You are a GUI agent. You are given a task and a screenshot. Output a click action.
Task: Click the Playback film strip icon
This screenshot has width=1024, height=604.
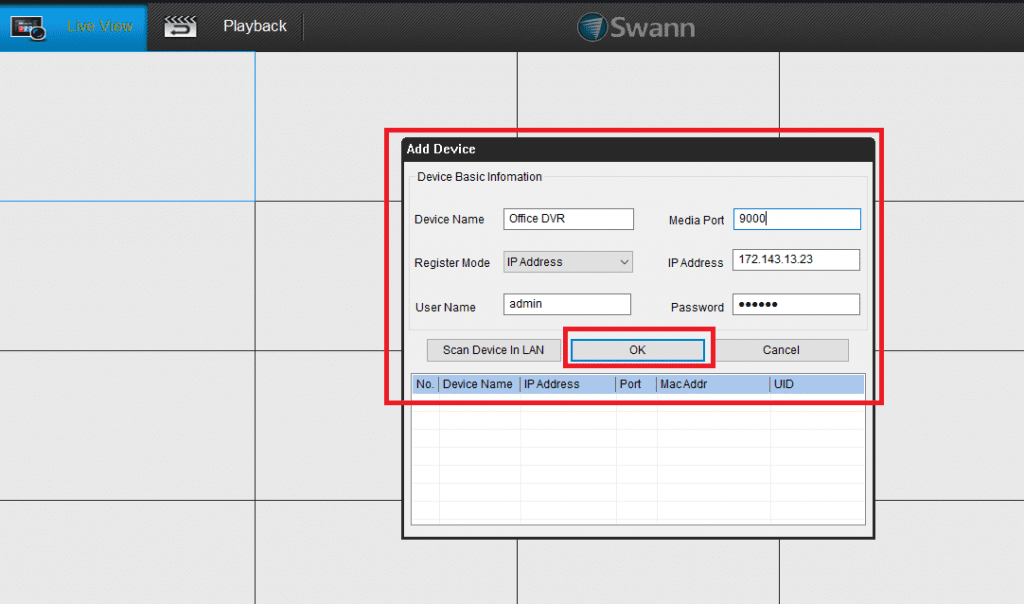183,26
